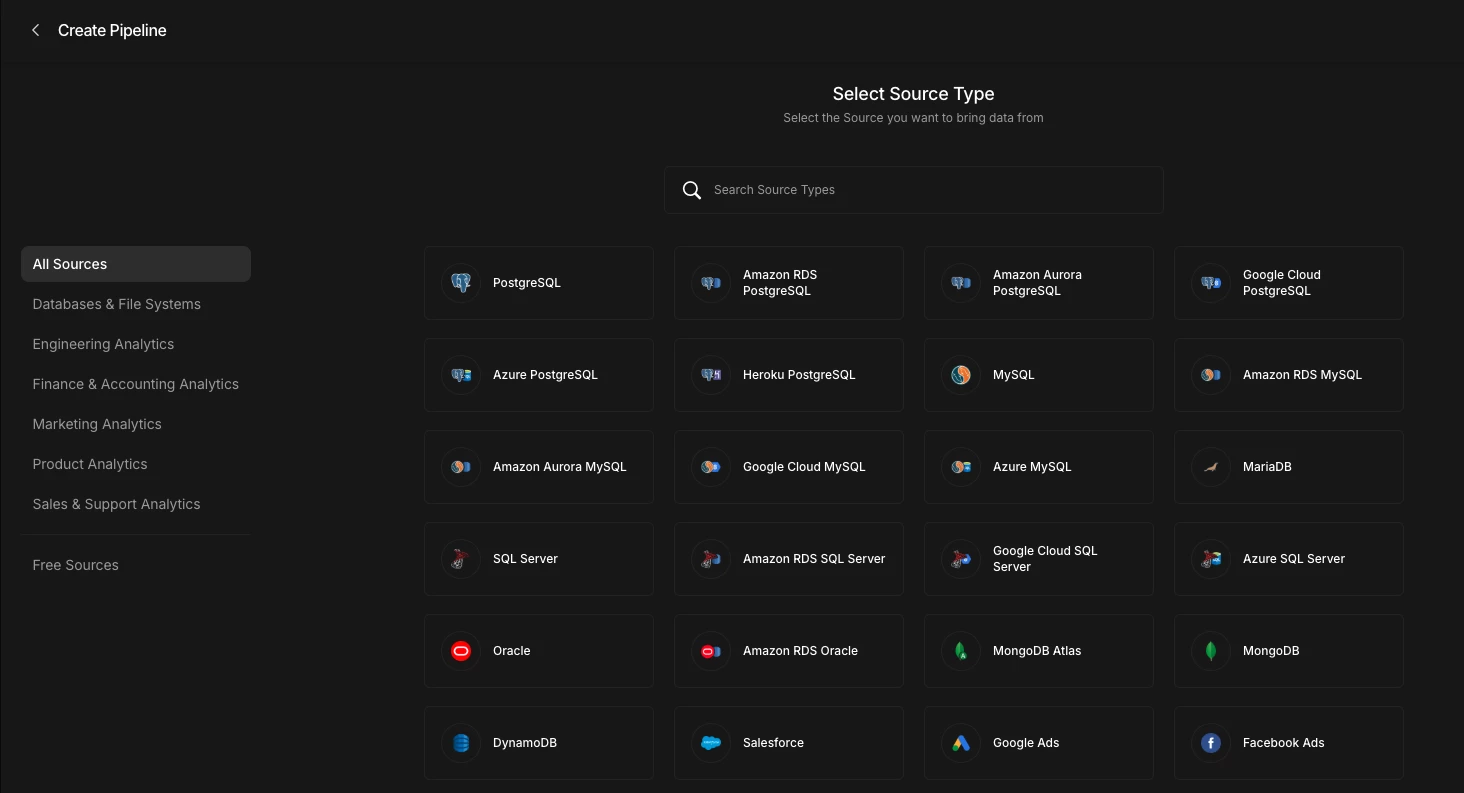Choose the DynamoDB icon
This screenshot has height=793, width=1464.
(461, 743)
